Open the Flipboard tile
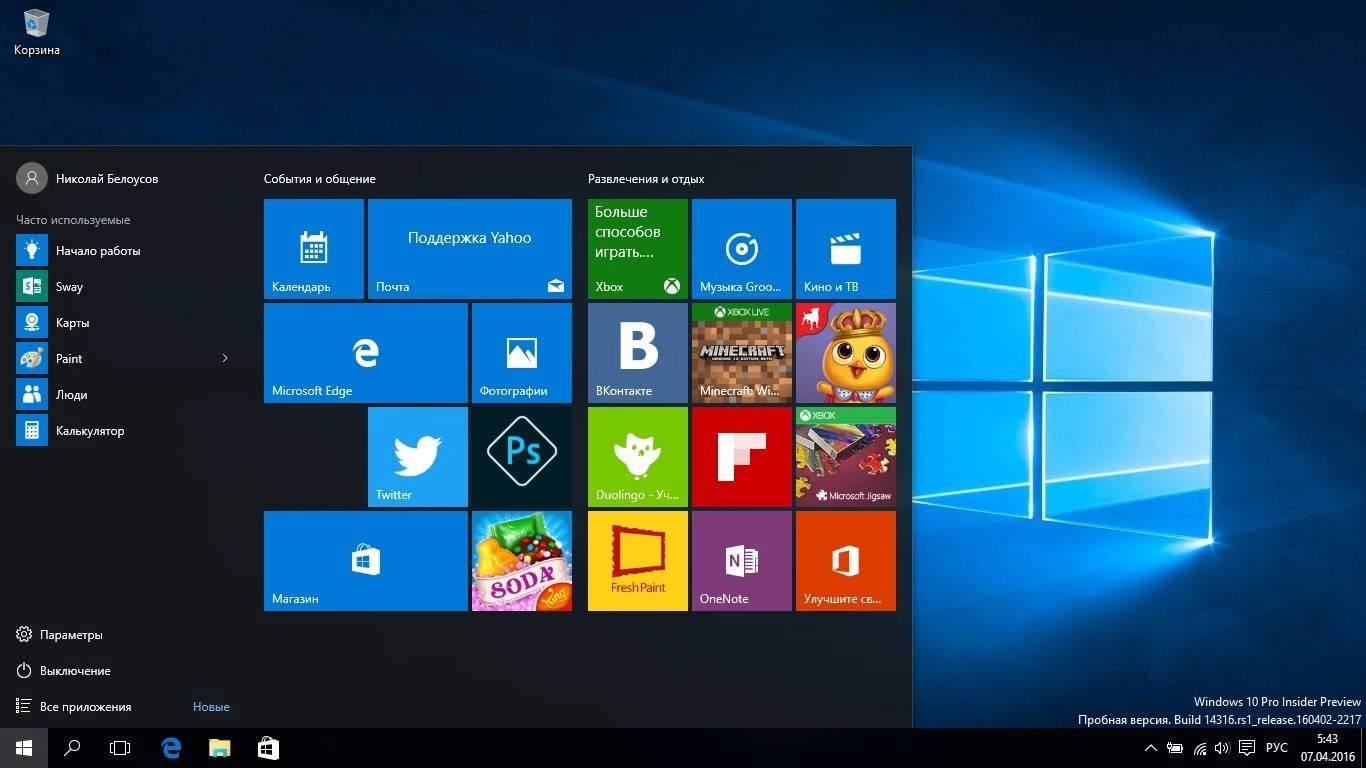The width and height of the screenshot is (1366, 768). tap(742, 457)
